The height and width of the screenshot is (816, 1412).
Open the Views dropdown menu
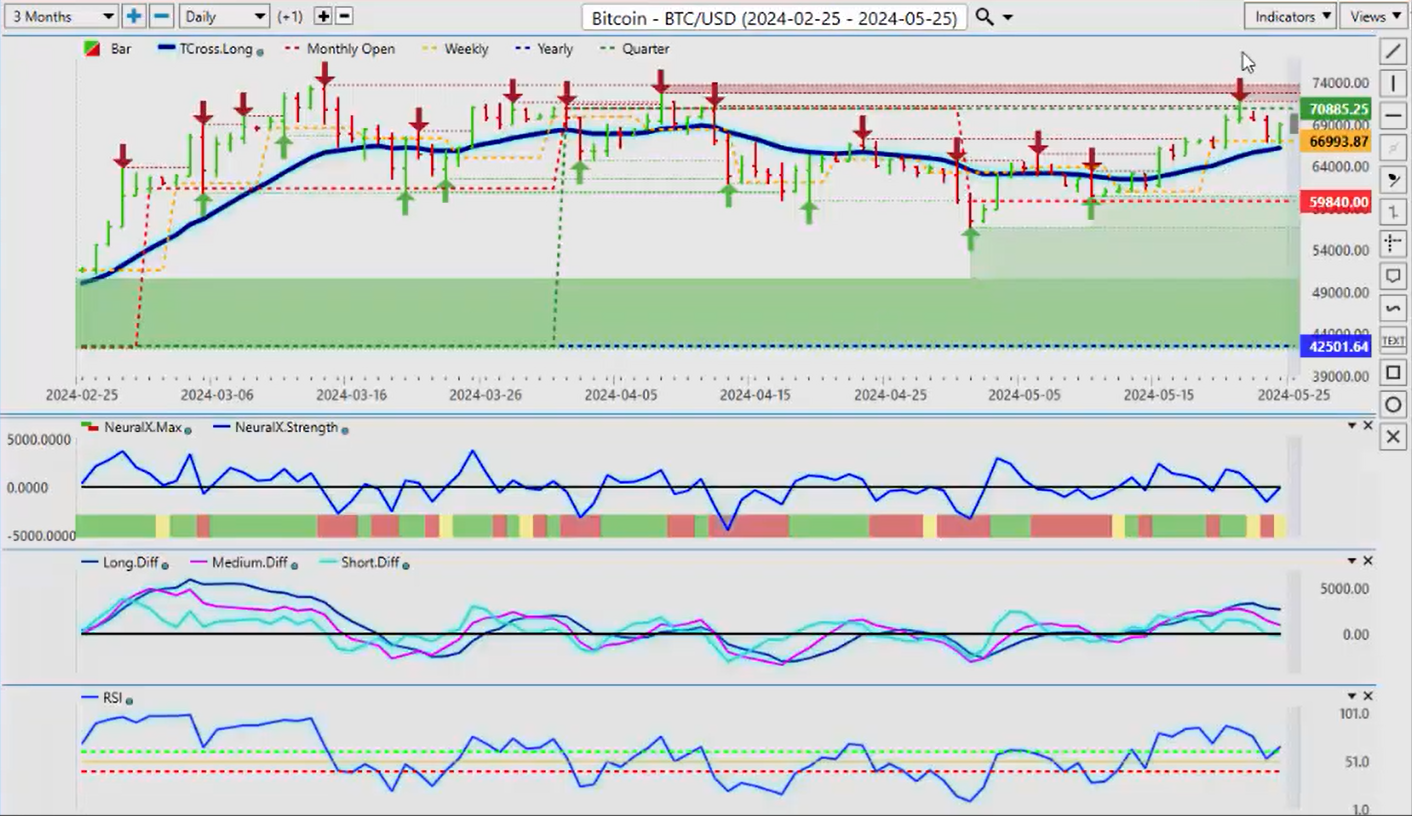[x=1376, y=16]
